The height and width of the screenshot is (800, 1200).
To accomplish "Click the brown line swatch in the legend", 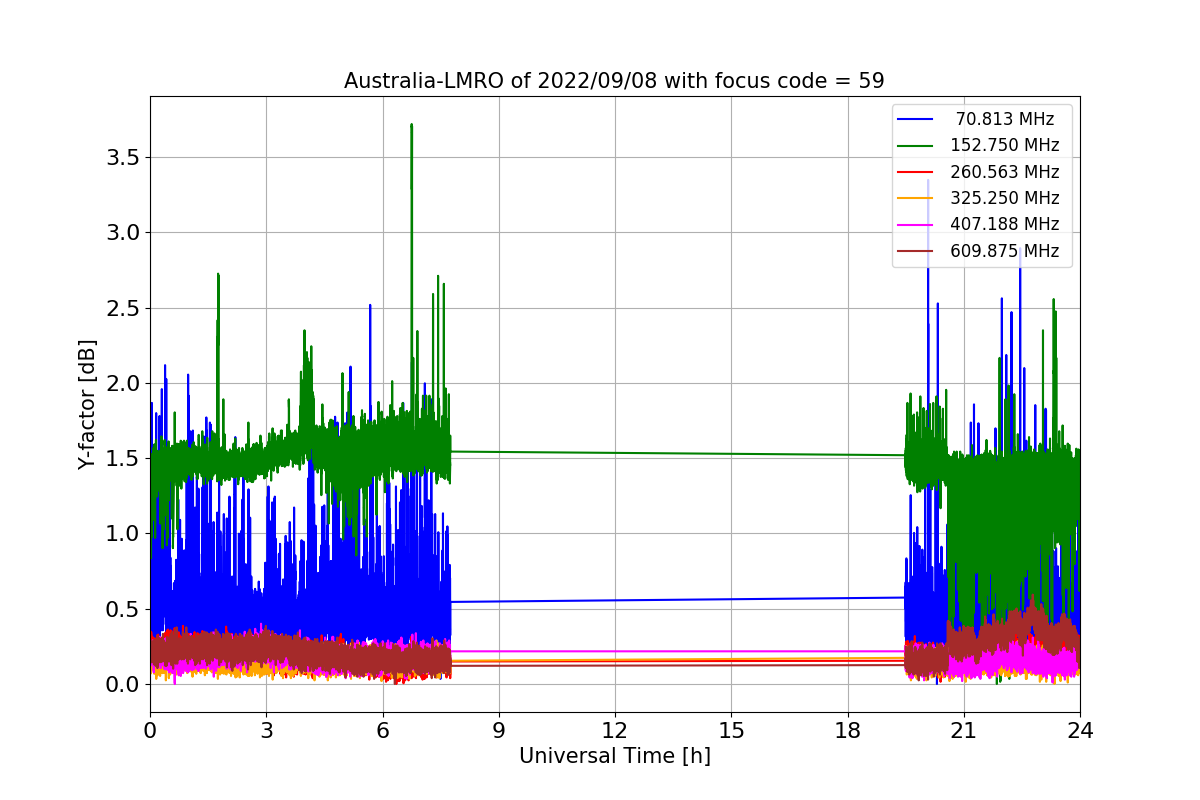I will (x=916, y=251).
